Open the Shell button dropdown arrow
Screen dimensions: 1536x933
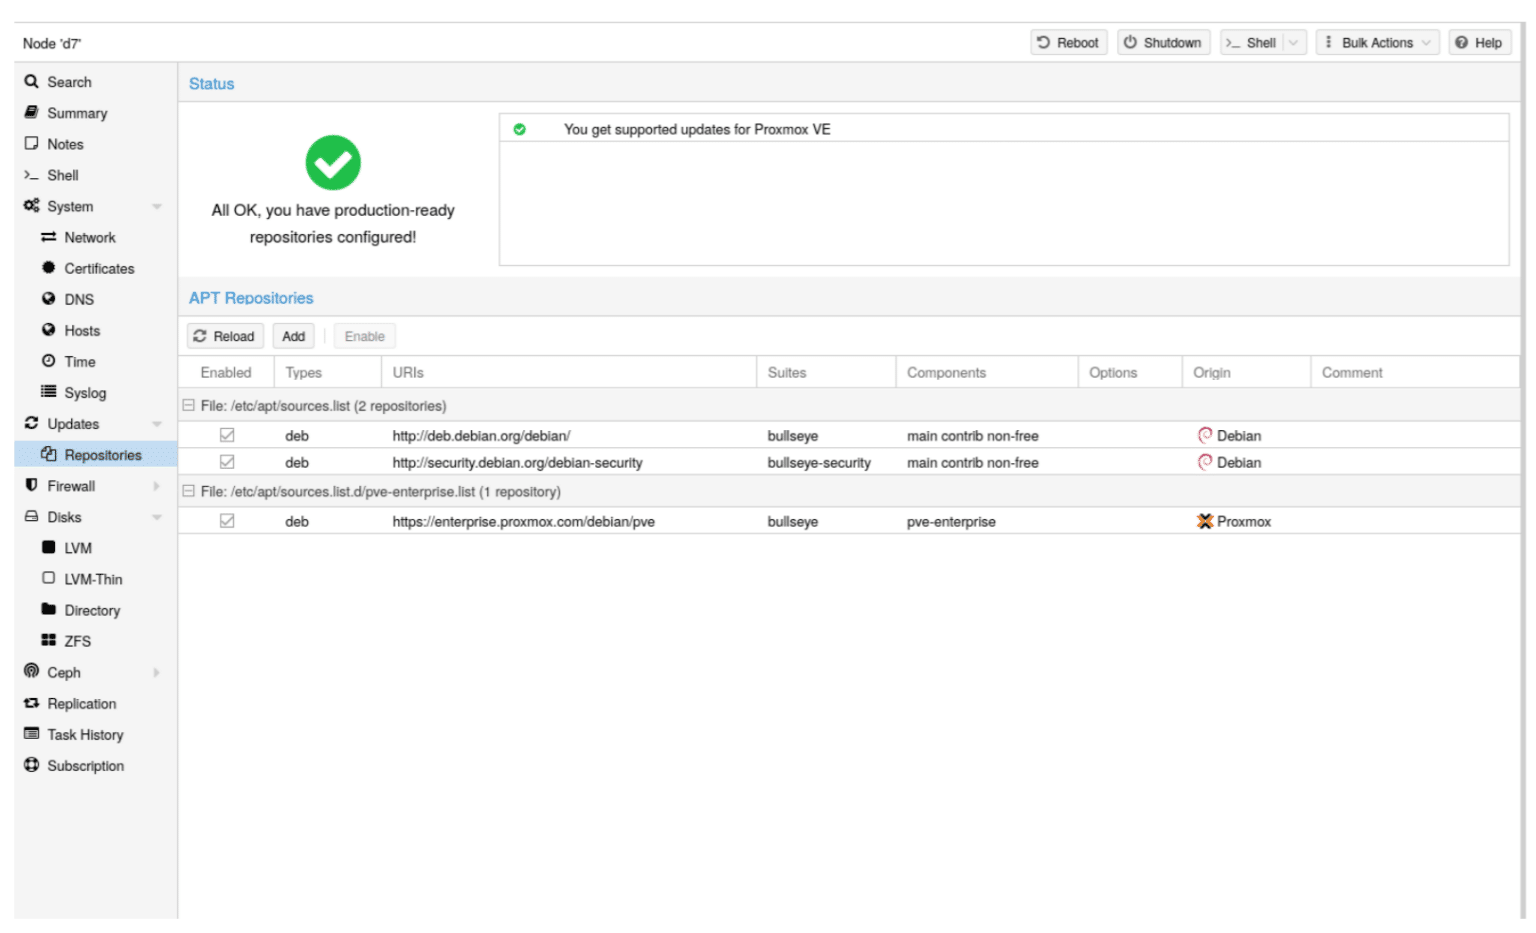click(1291, 42)
